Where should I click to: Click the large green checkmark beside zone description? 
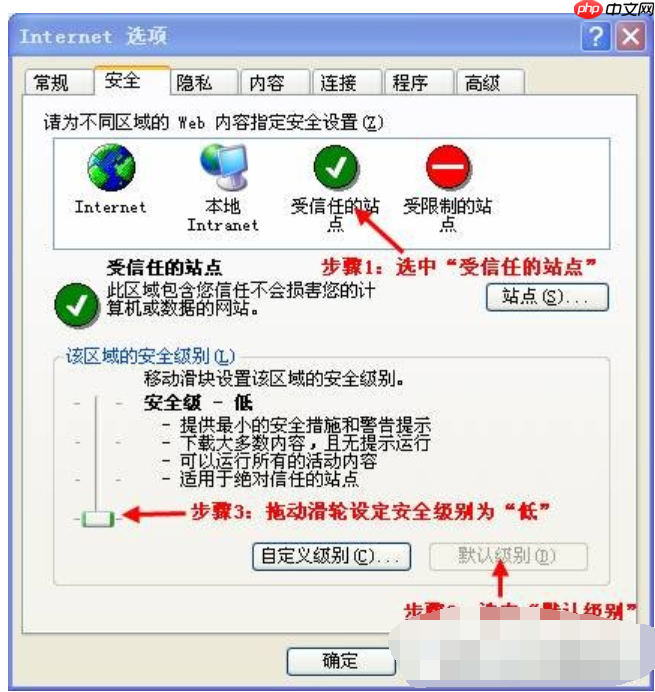[76, 305]
